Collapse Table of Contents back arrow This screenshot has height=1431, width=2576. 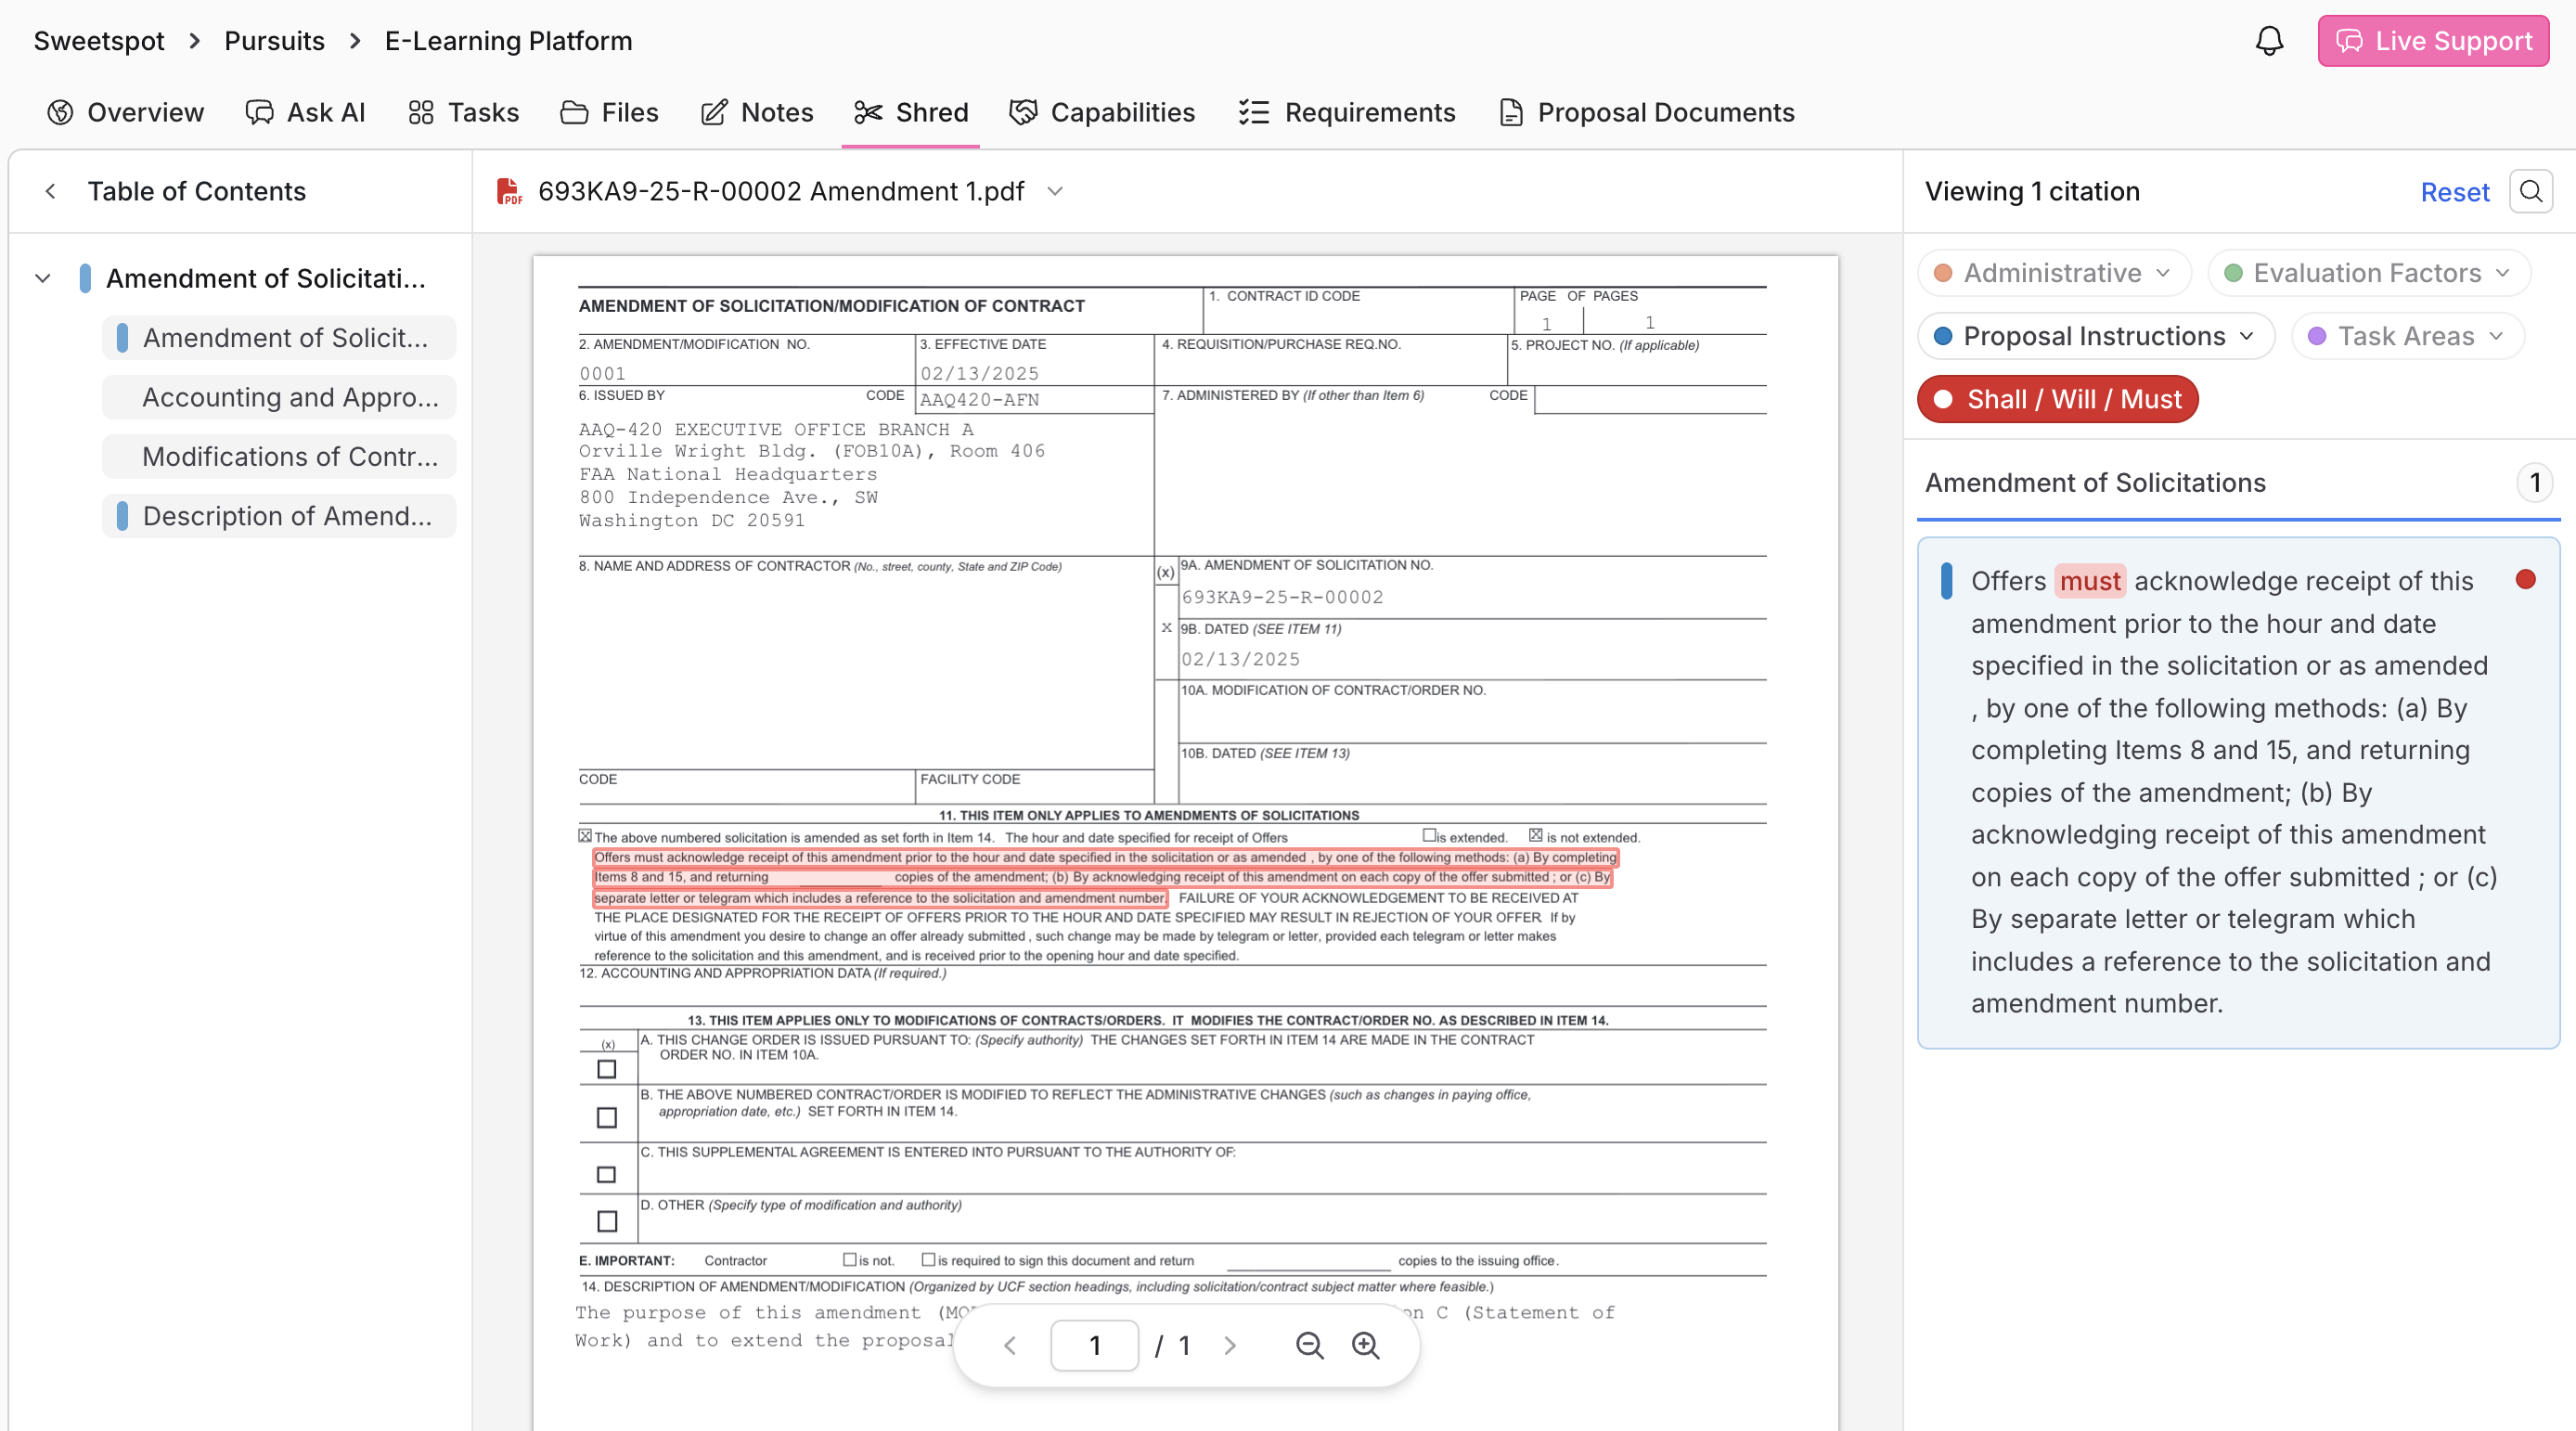pos(51,191)
